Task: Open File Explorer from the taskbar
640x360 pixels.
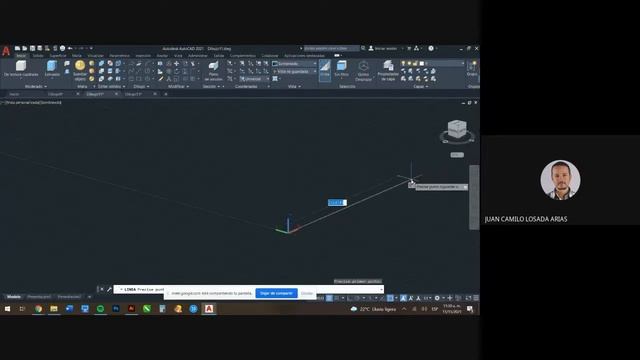Action: tap(54, 309)
